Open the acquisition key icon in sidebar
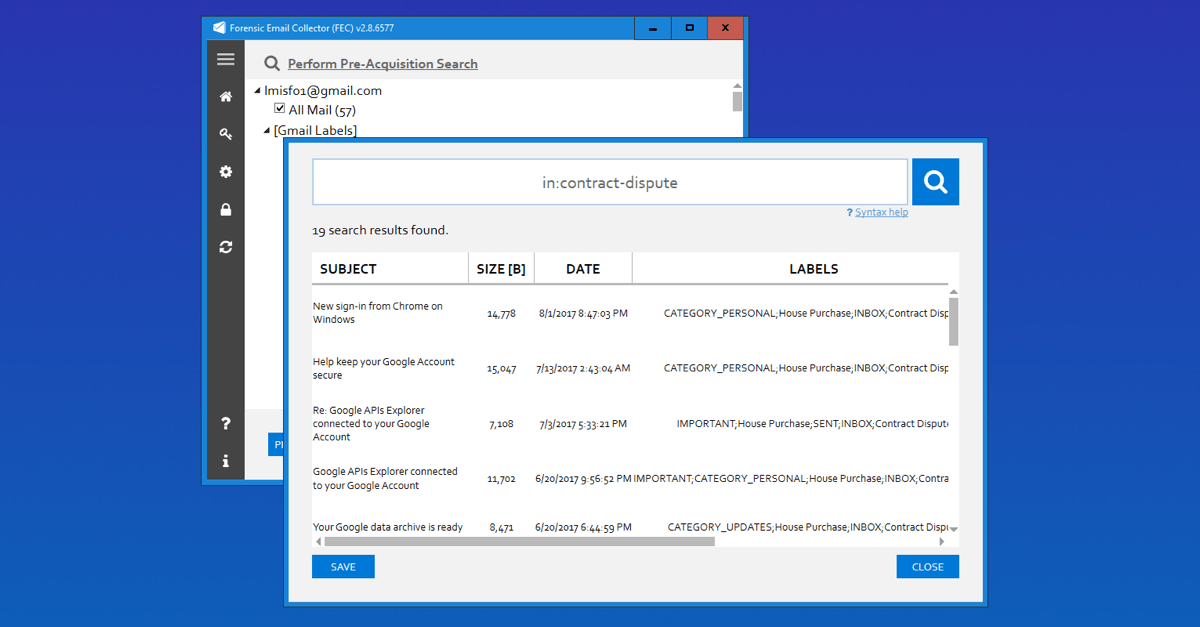The width and height of the screenshot is (1200, 627). click(x=225, y=133)
